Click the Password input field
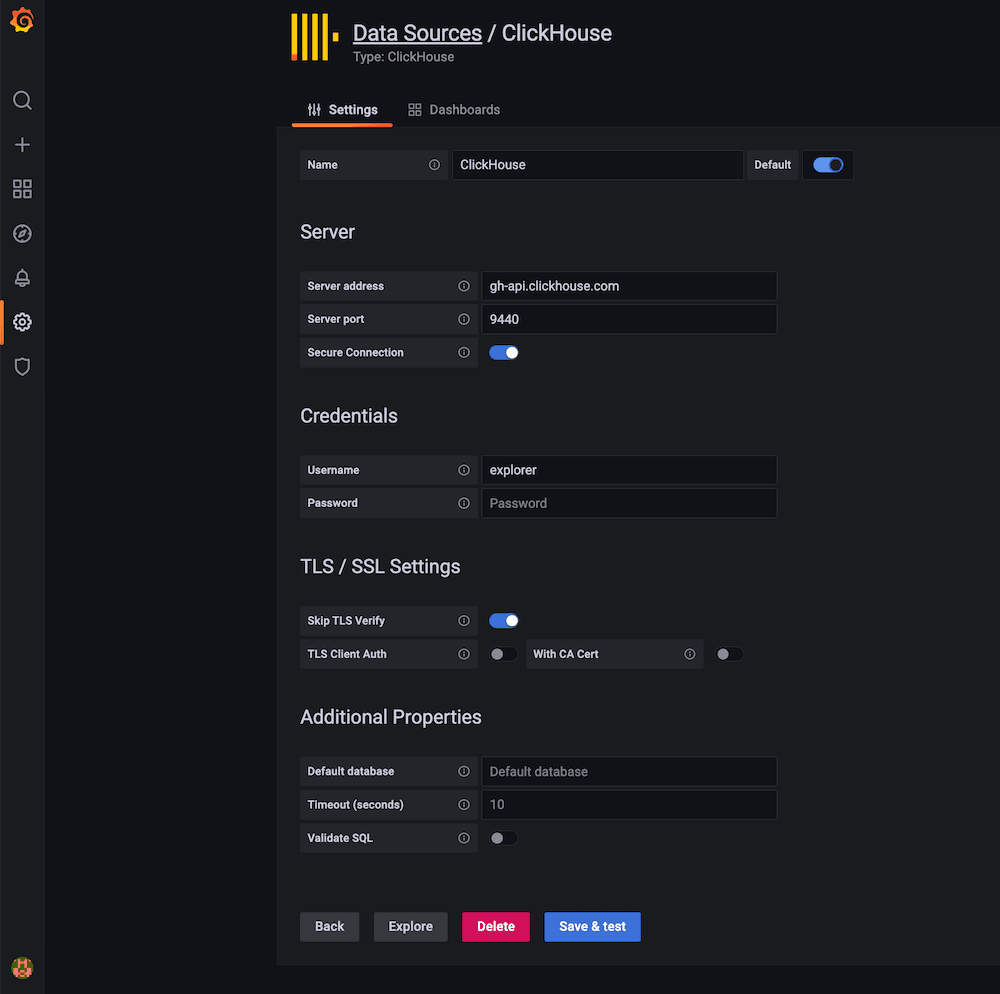The width and height of the screenshot is (1000, 994). (x=629, y=503)
